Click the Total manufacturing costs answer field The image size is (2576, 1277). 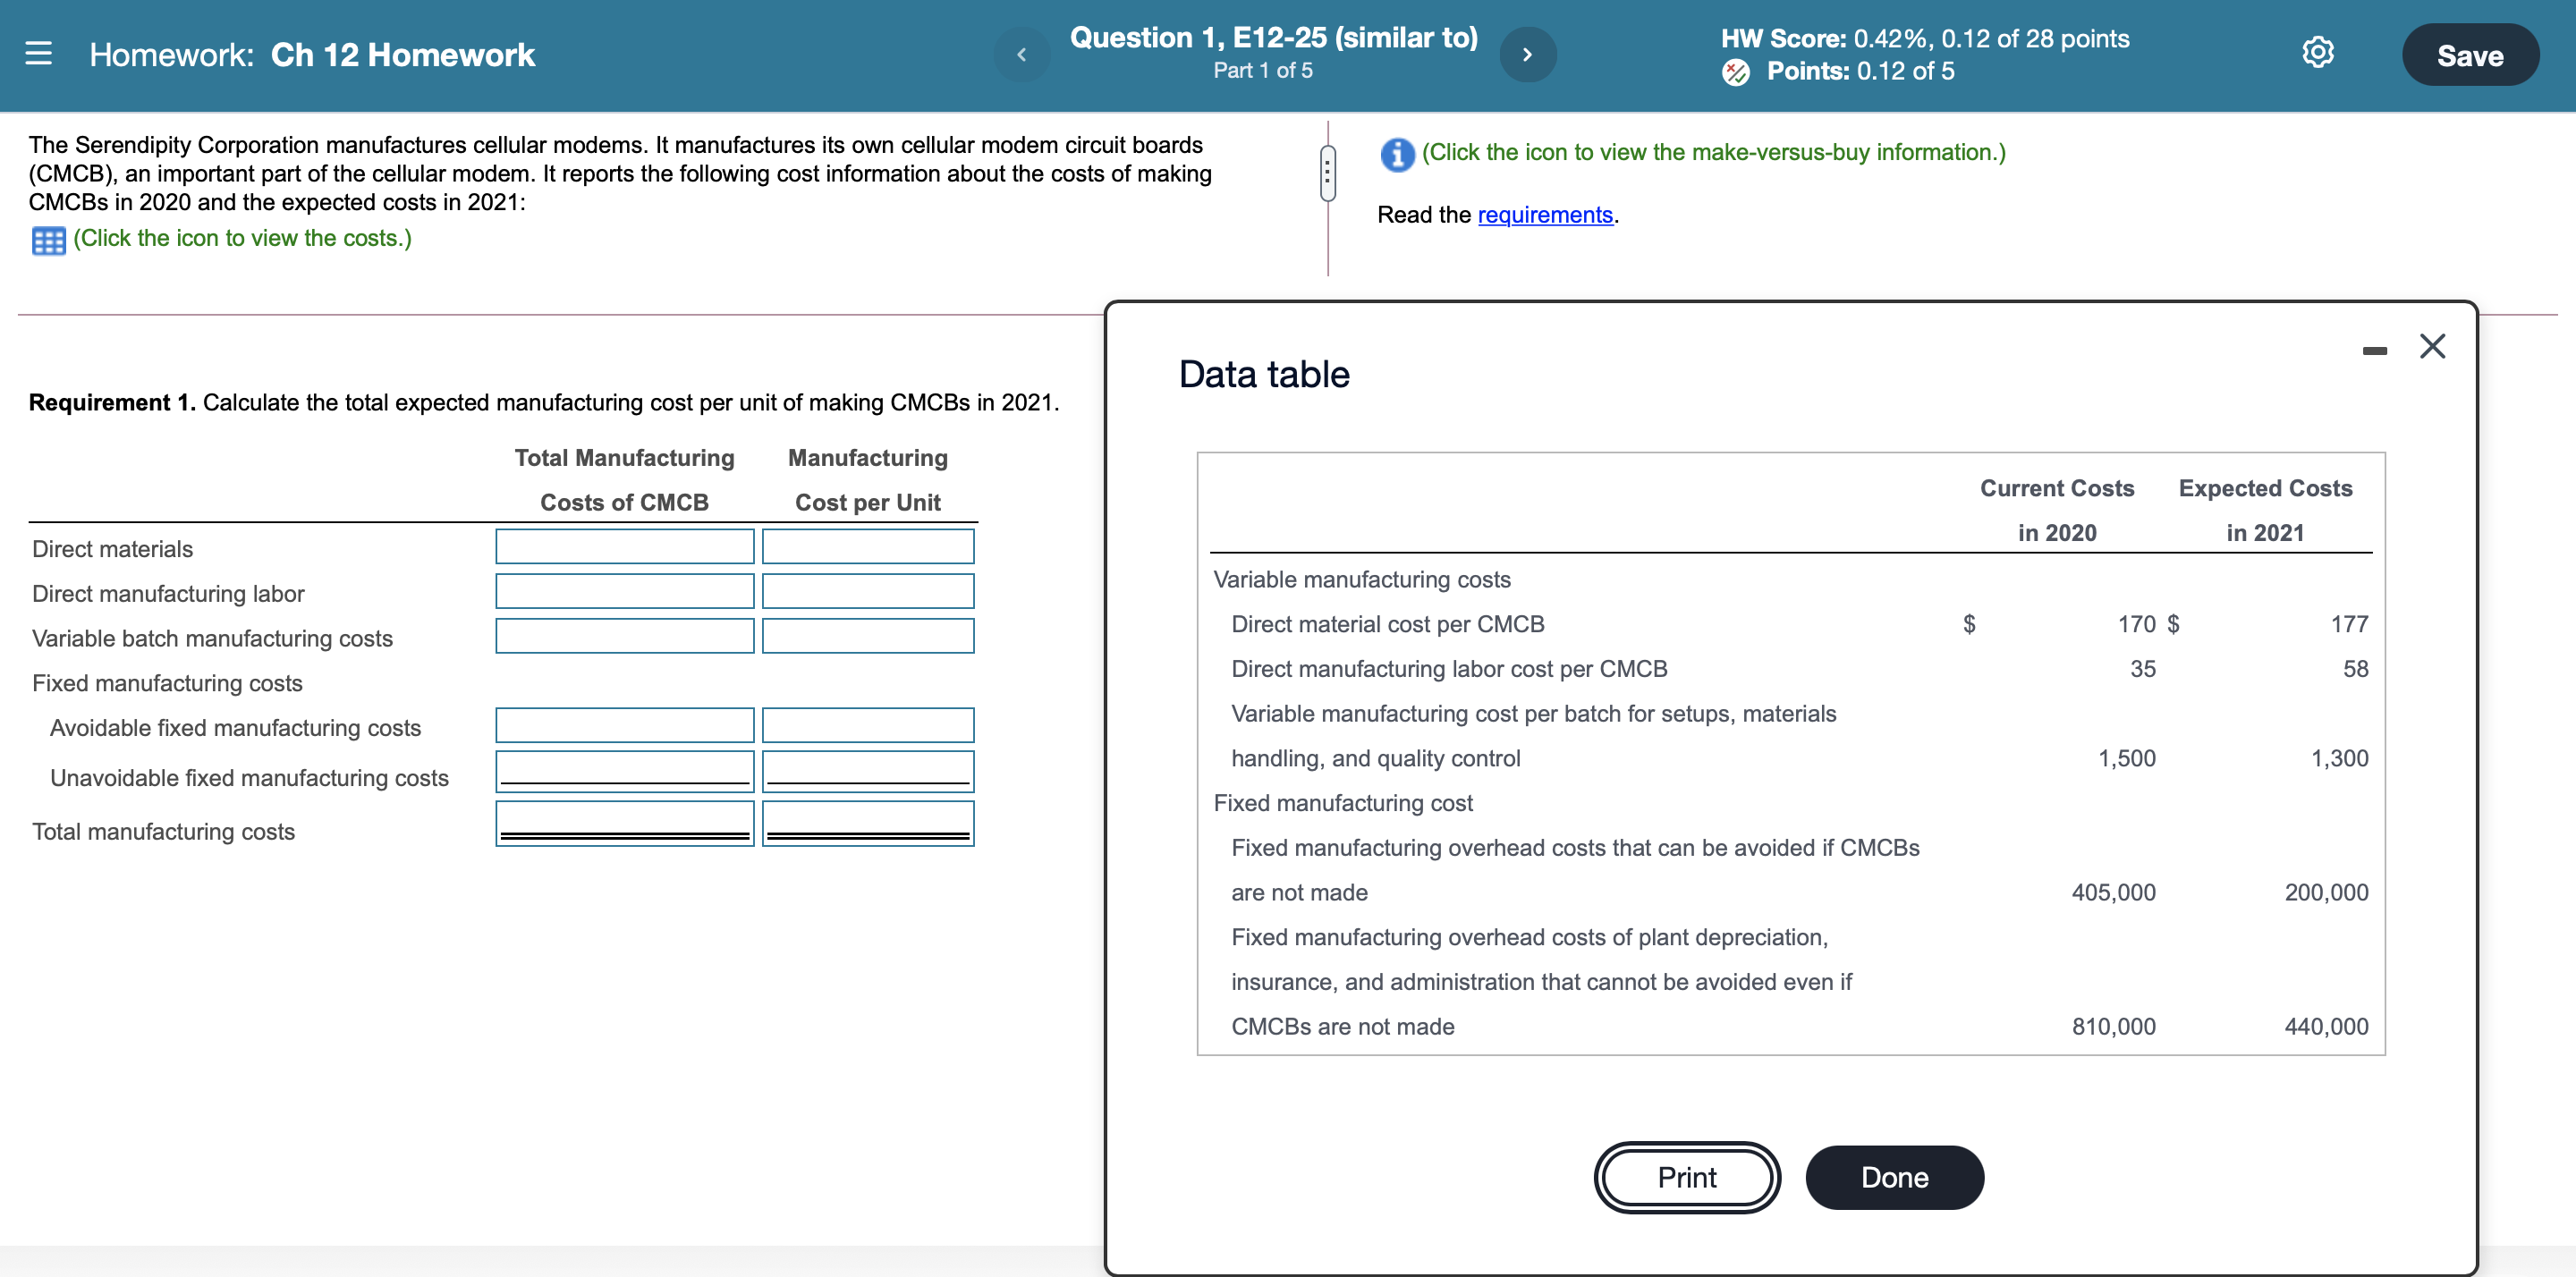pyautogui.click(x=623, y=821)
